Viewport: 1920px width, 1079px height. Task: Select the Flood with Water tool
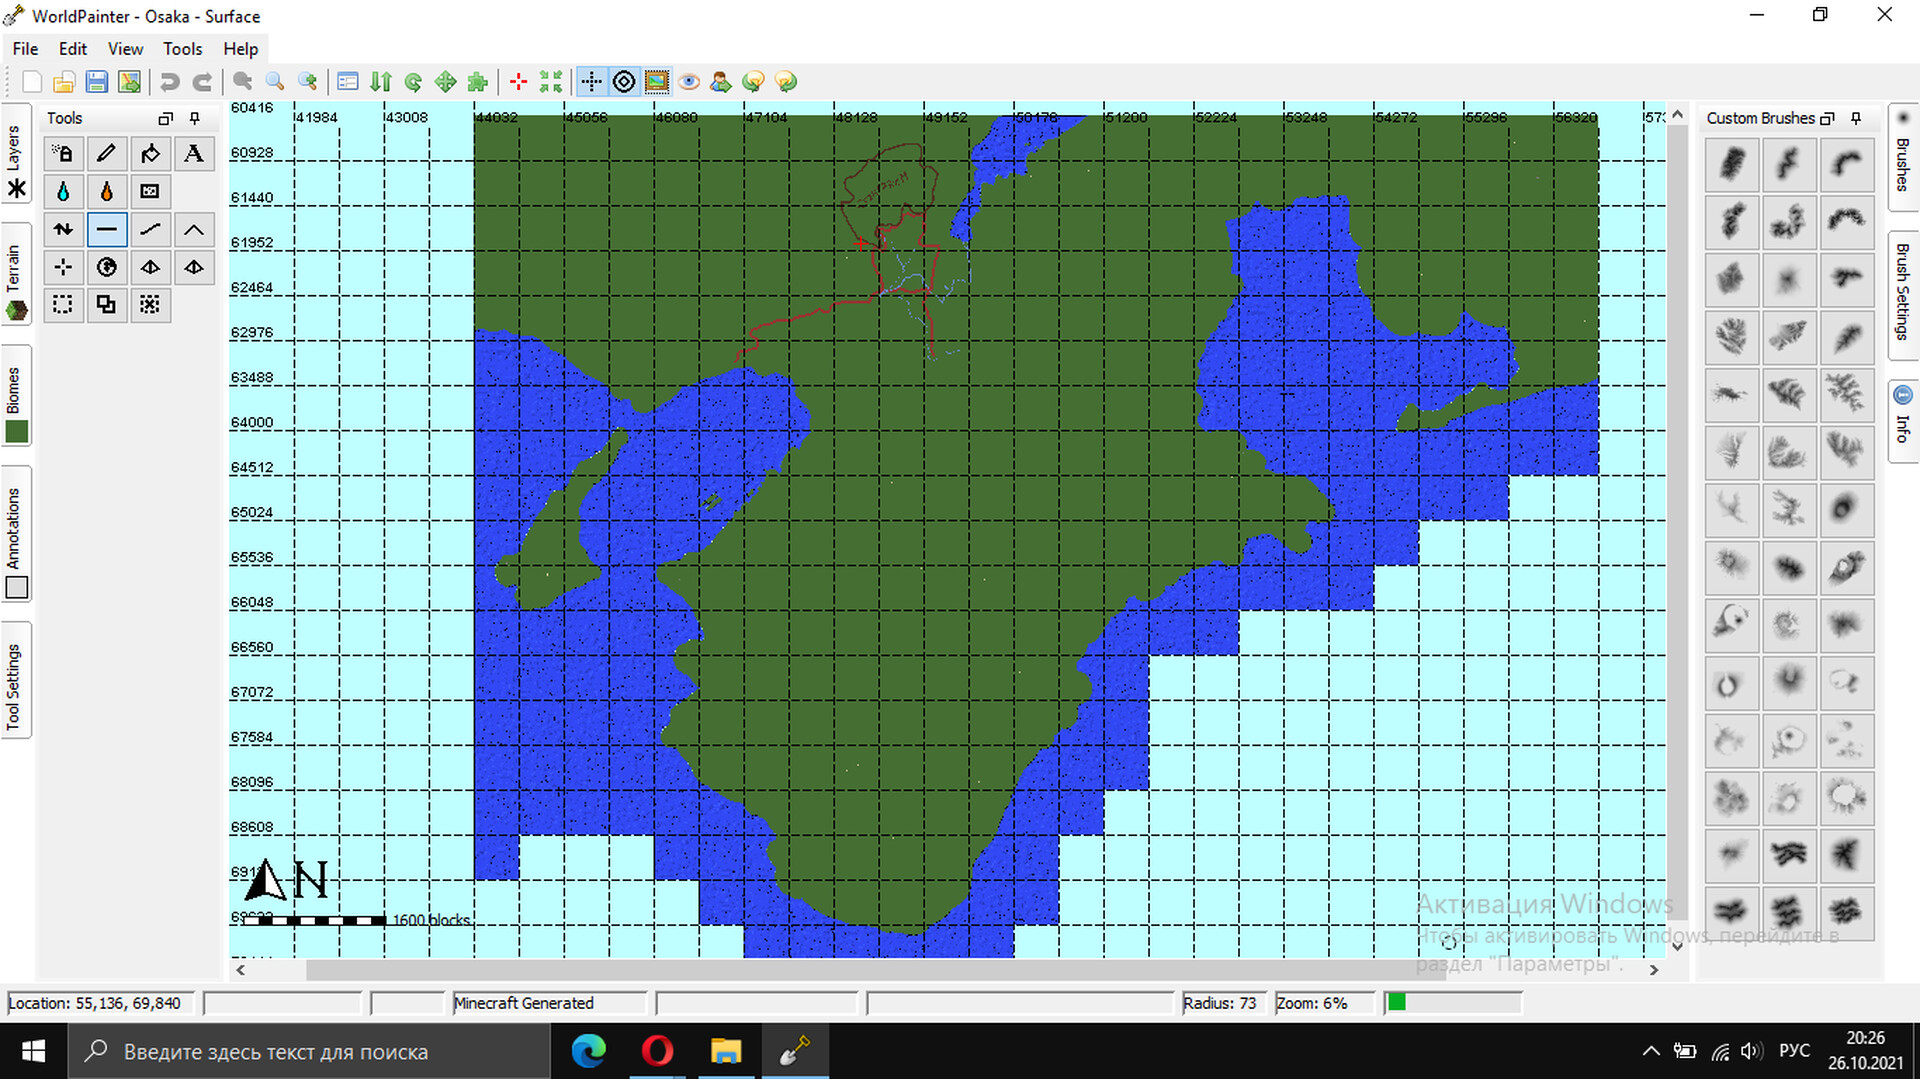pyautogui.click(x=63, y=191)
